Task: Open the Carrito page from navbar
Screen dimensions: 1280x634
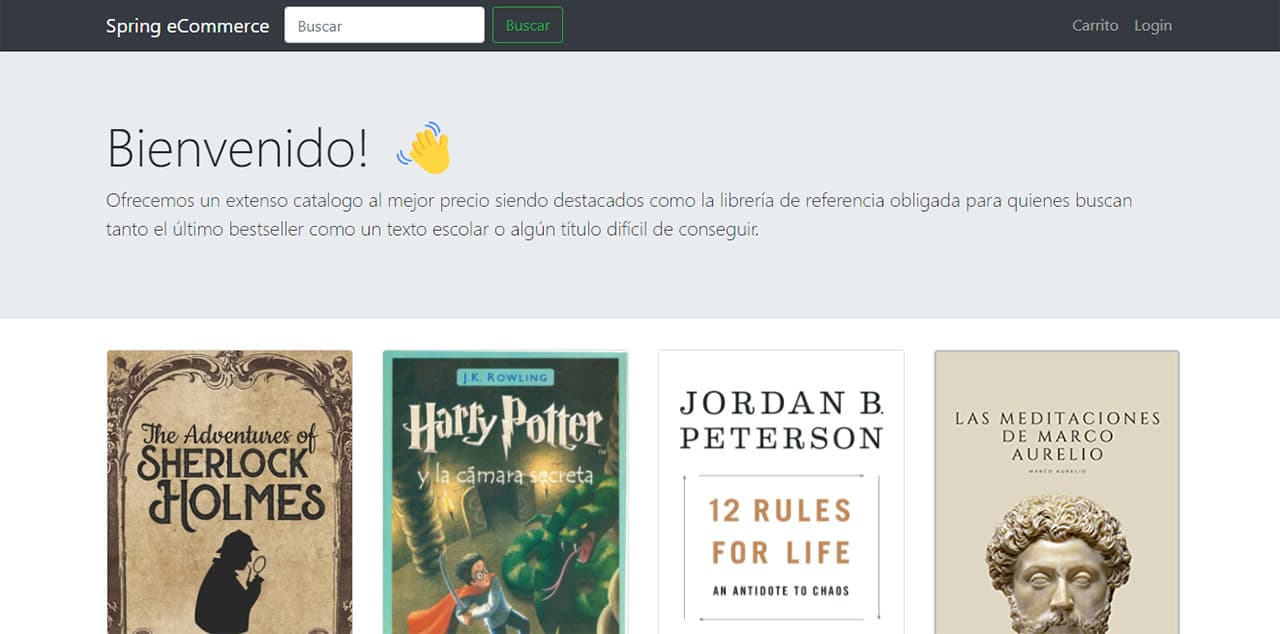Action: [x=1094, y=26]
